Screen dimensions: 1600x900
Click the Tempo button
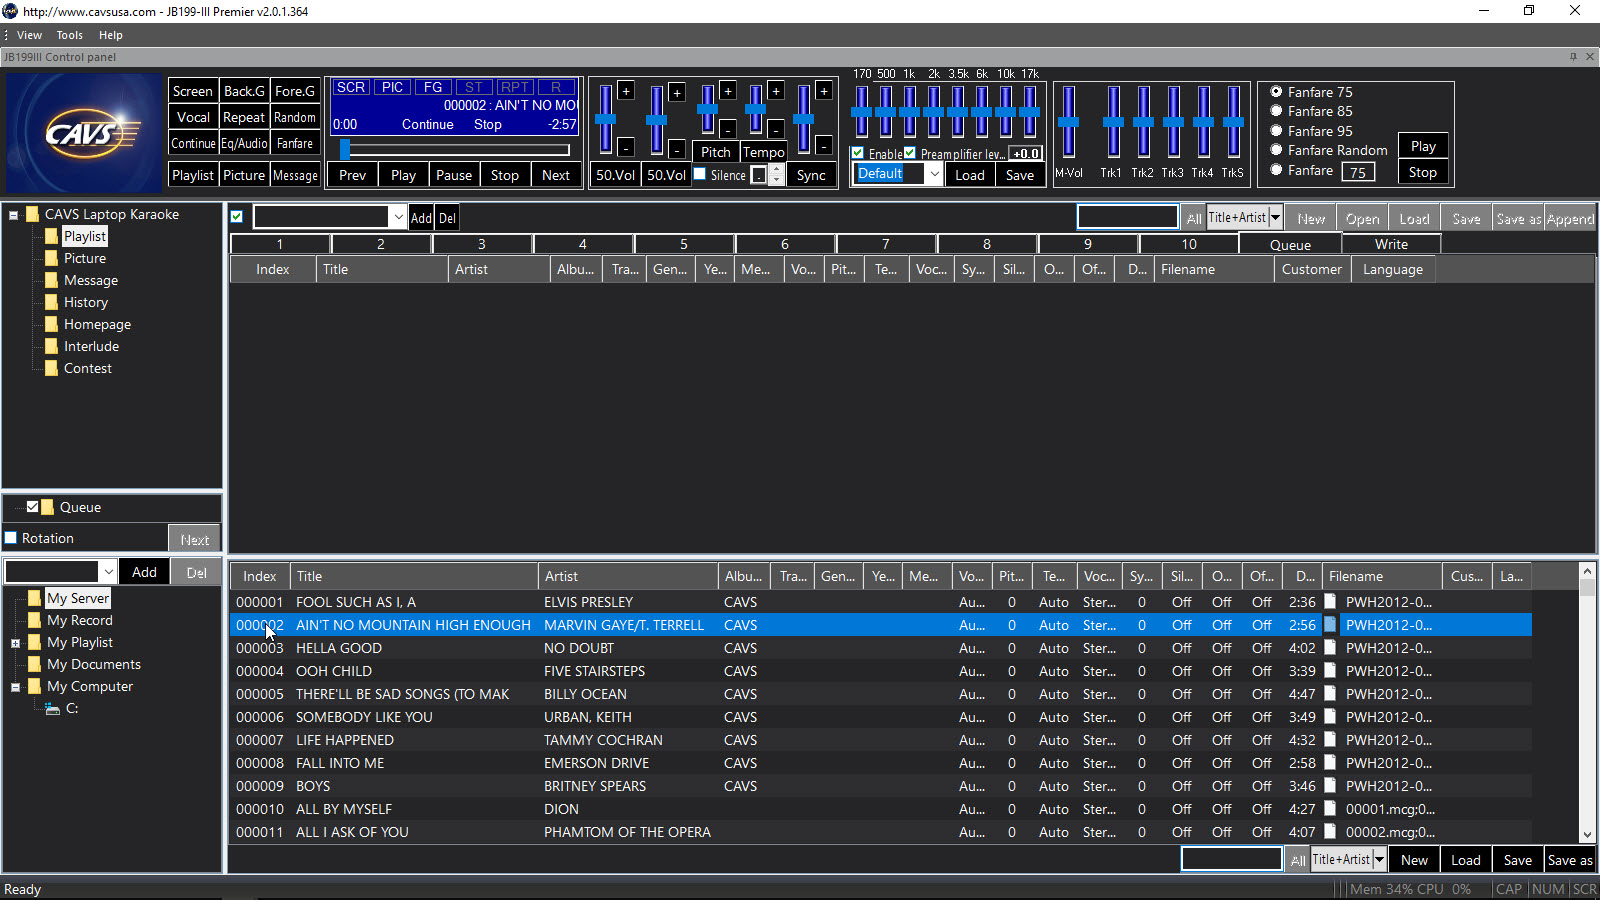point(764,152)
